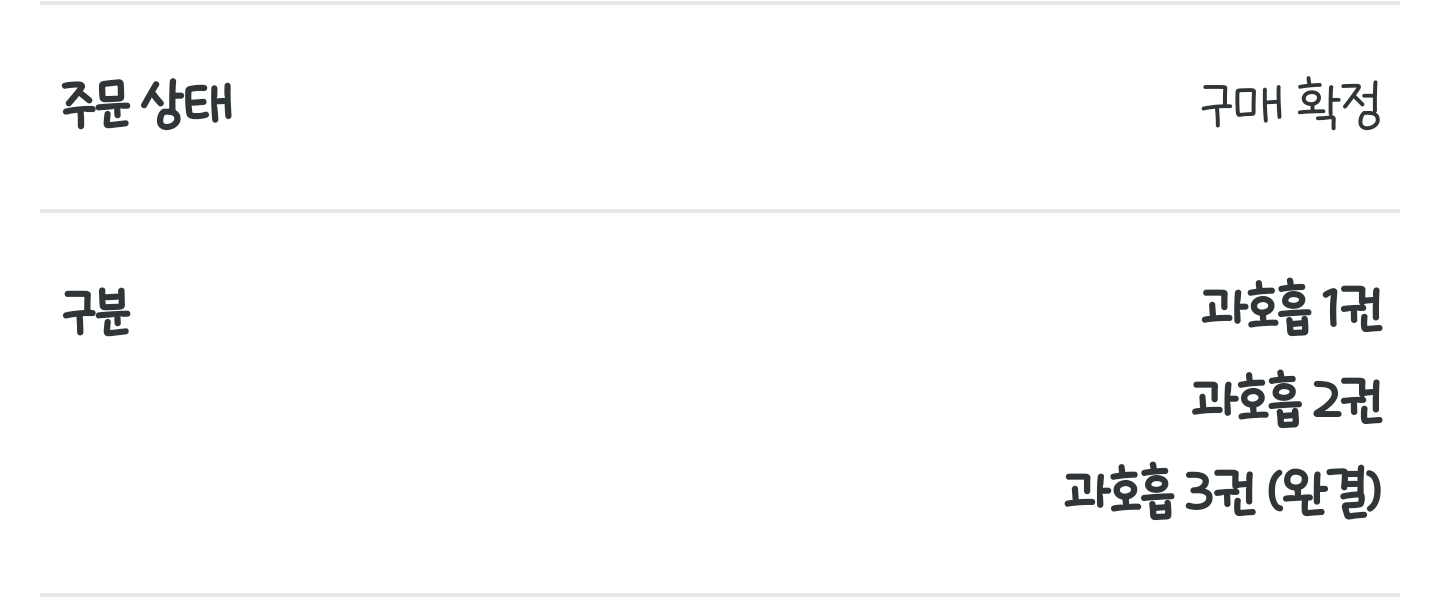The width and height of the screenshot is (1440, 602).
Task: Select the 구매 확정 status text
Action: pos(1290,104)
